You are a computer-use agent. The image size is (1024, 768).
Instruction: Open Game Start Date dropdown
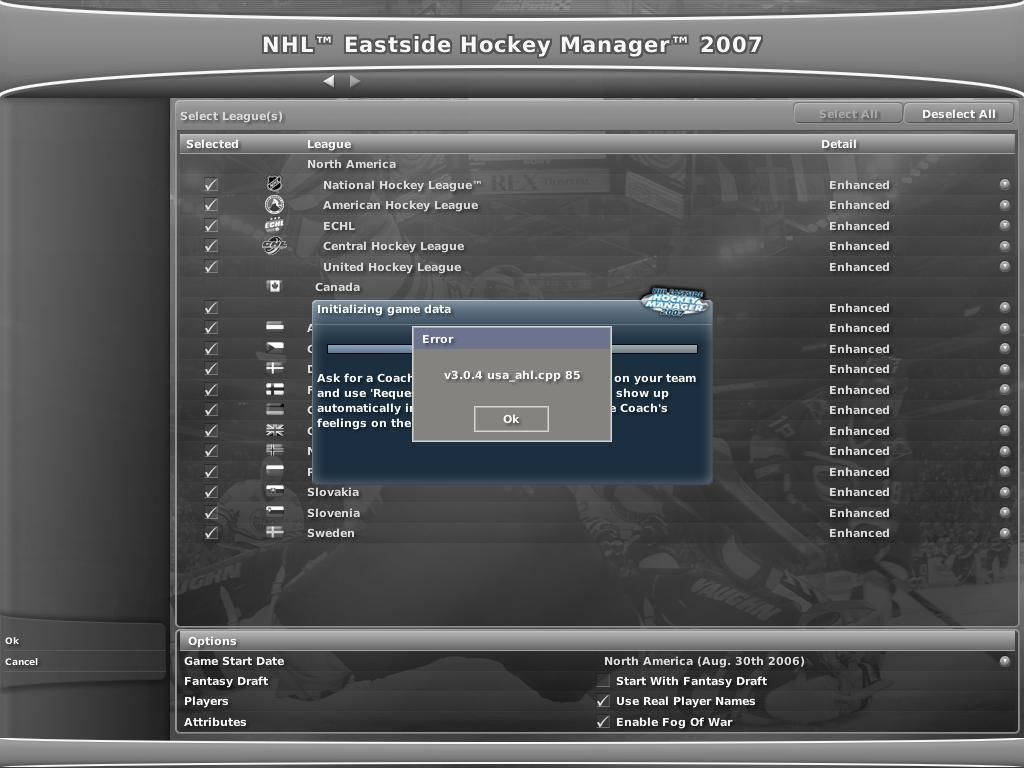[1004, 660]
